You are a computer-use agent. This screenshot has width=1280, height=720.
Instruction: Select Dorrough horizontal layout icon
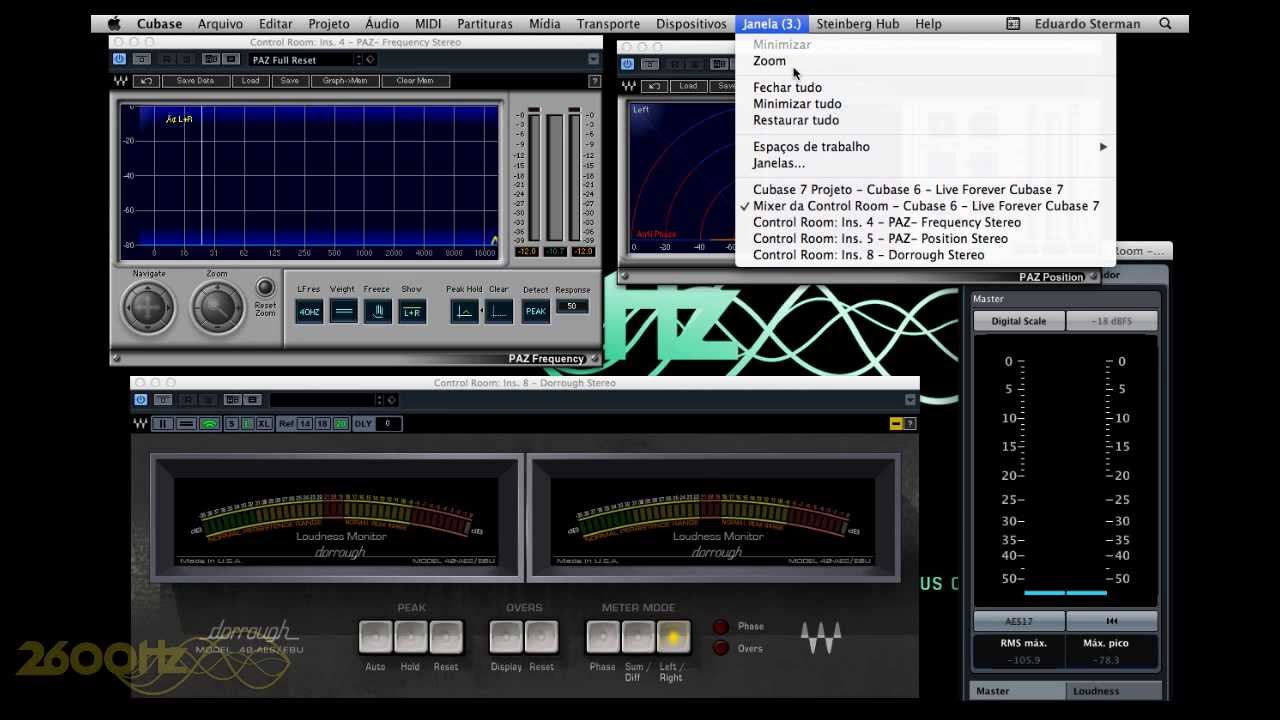[x=186, y=424]
